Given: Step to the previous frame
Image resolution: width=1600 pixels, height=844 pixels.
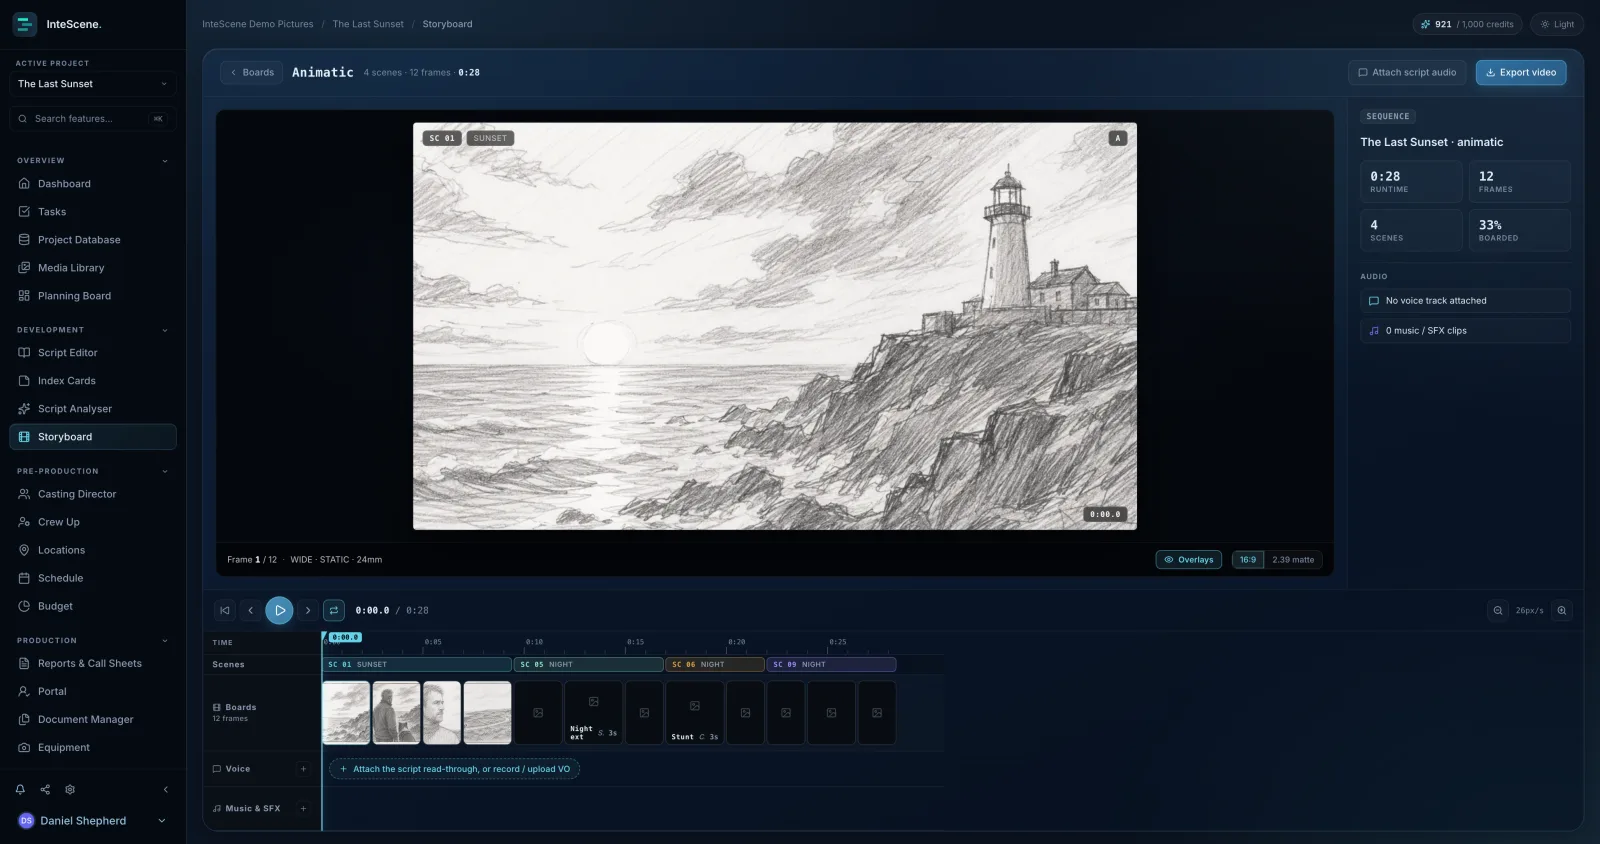Looking at the screenshot, I should (251, 610).
